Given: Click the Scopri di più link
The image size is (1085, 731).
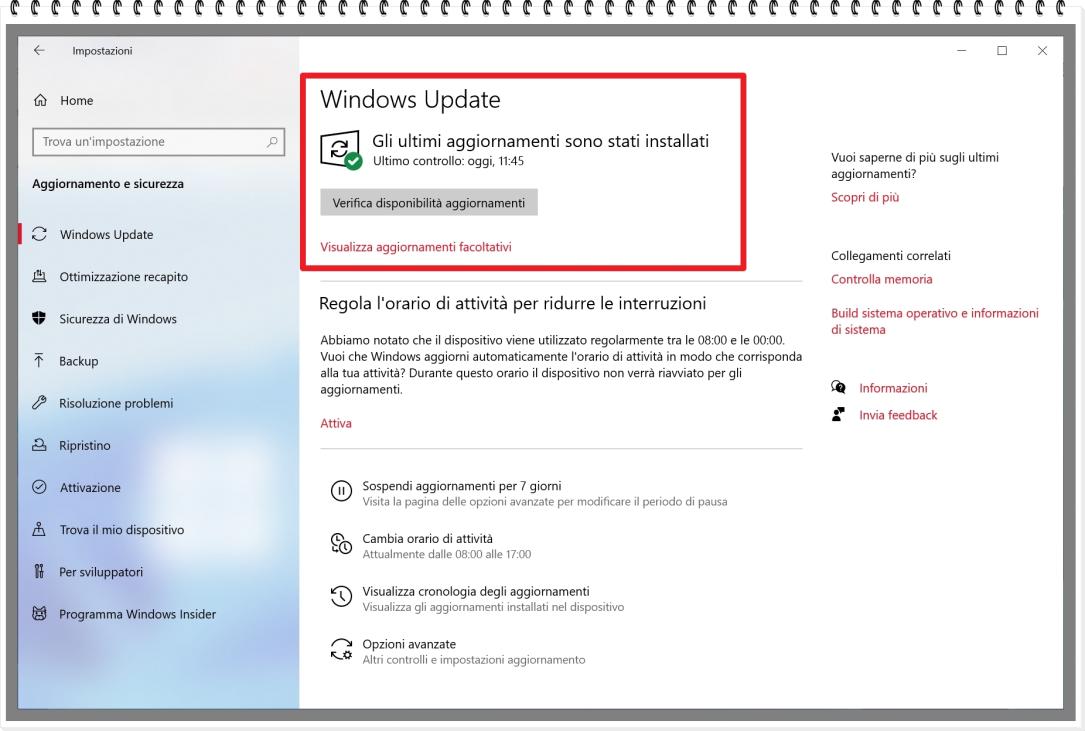Looking at the screenshot, I should click(865, 197).
